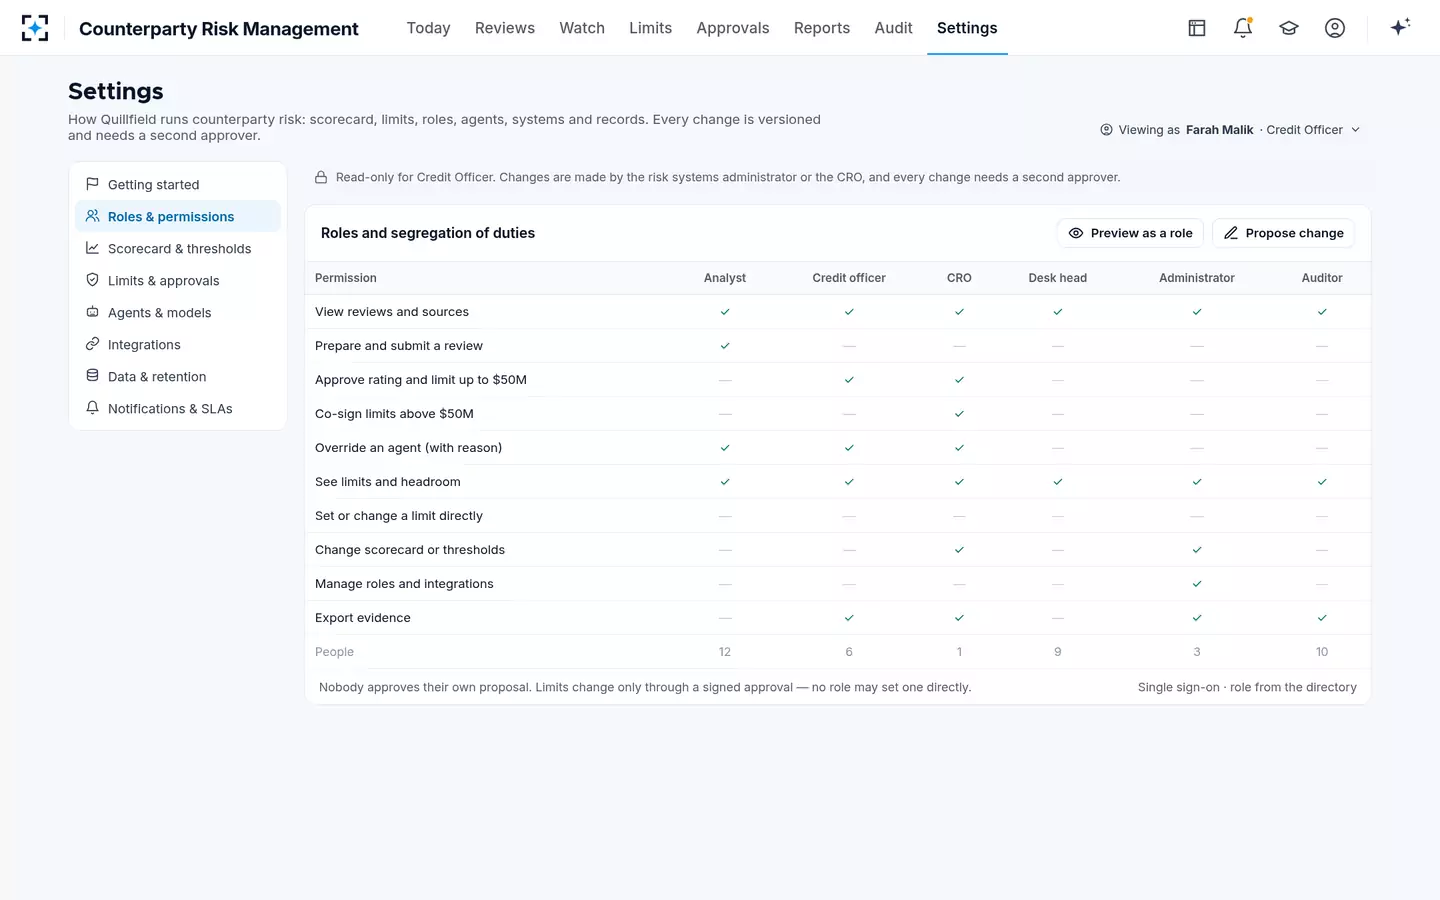The width and height of the screenshot is (1440, 900).
Task: Click the database icon beside Data & retention
Action: tap(92, 376)
